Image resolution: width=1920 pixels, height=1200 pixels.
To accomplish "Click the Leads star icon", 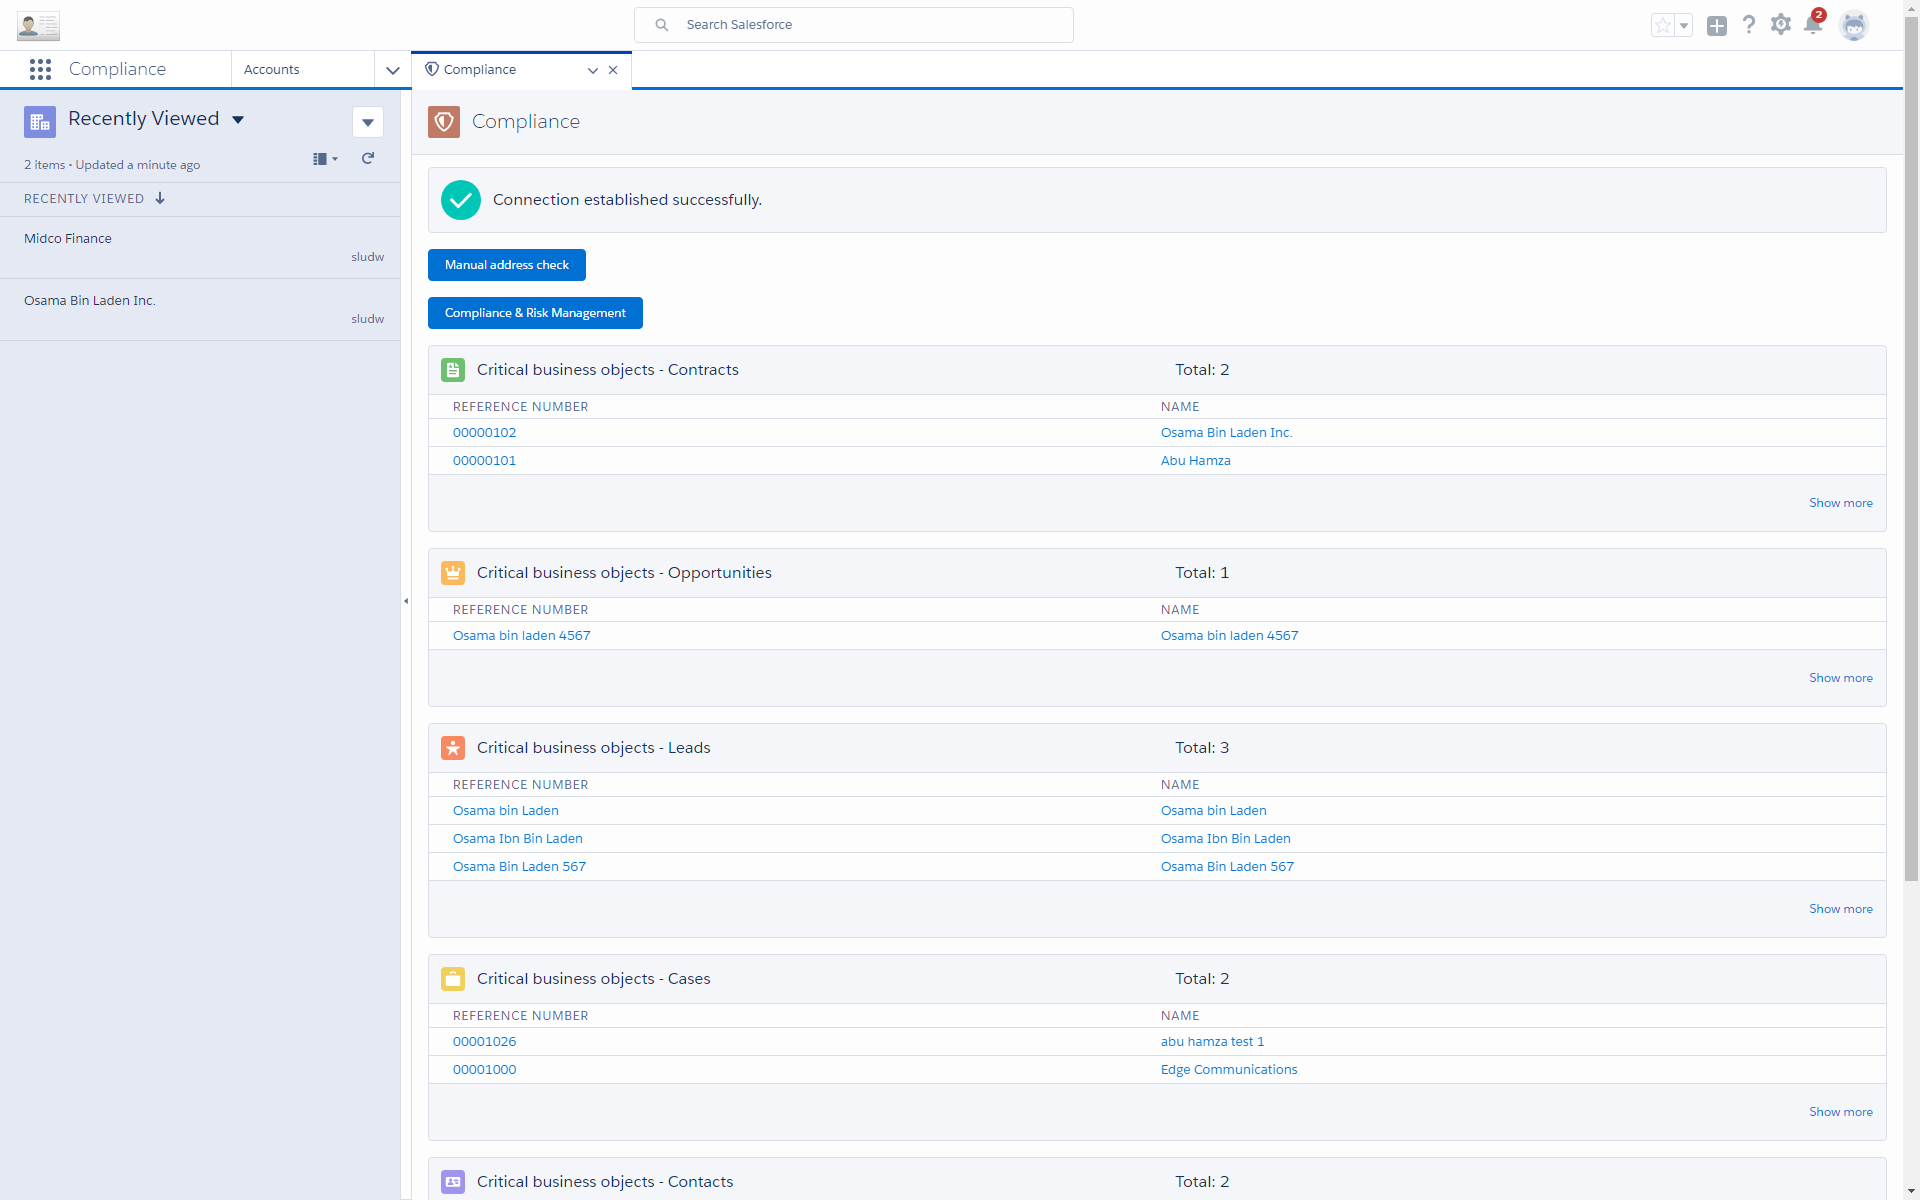I will coord(453,747).
